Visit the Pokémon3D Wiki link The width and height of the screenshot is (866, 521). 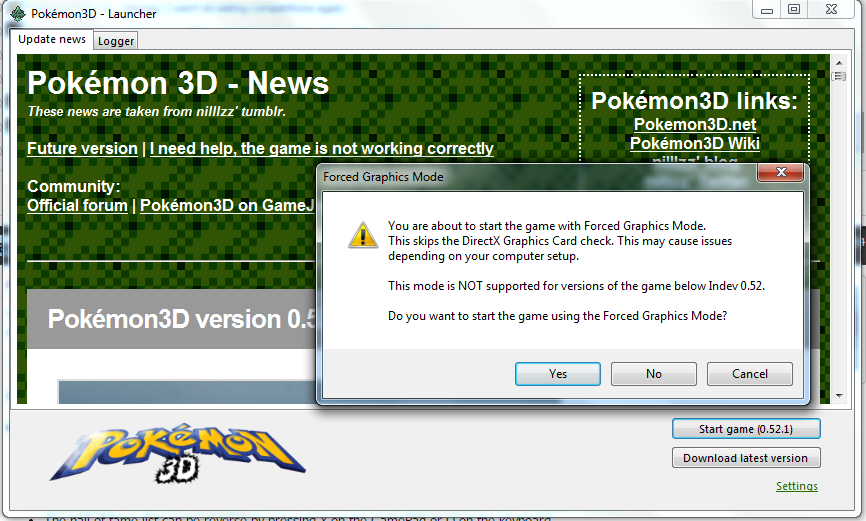(694, 143)
